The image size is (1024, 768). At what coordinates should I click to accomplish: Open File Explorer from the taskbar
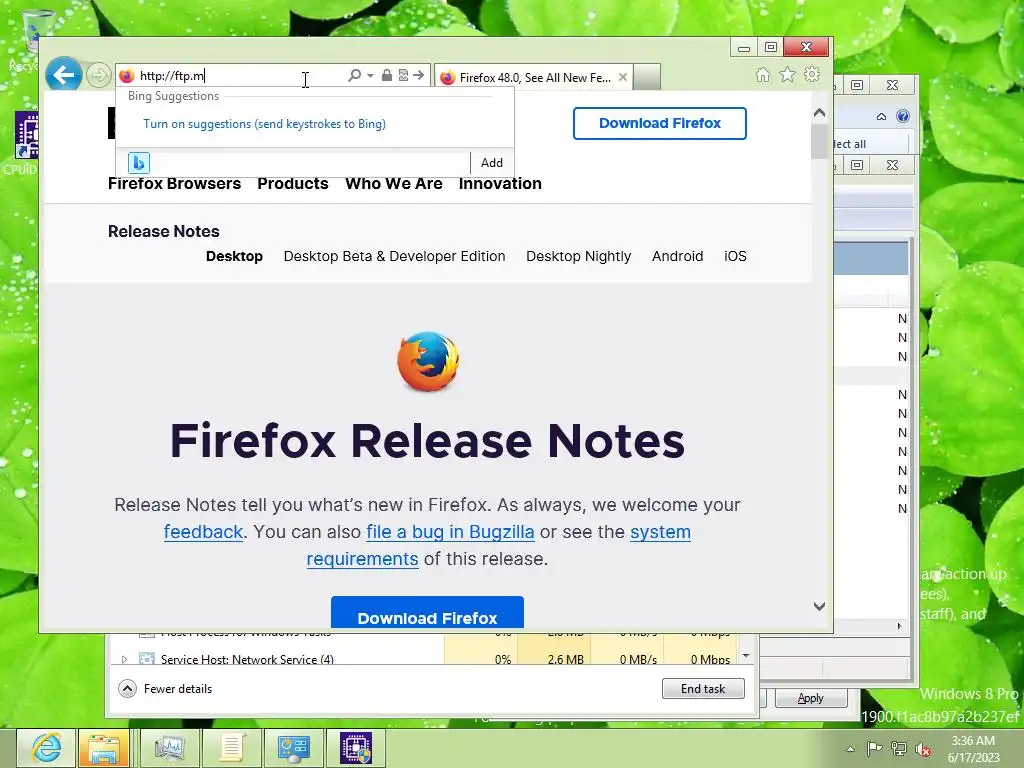point(104,748)
